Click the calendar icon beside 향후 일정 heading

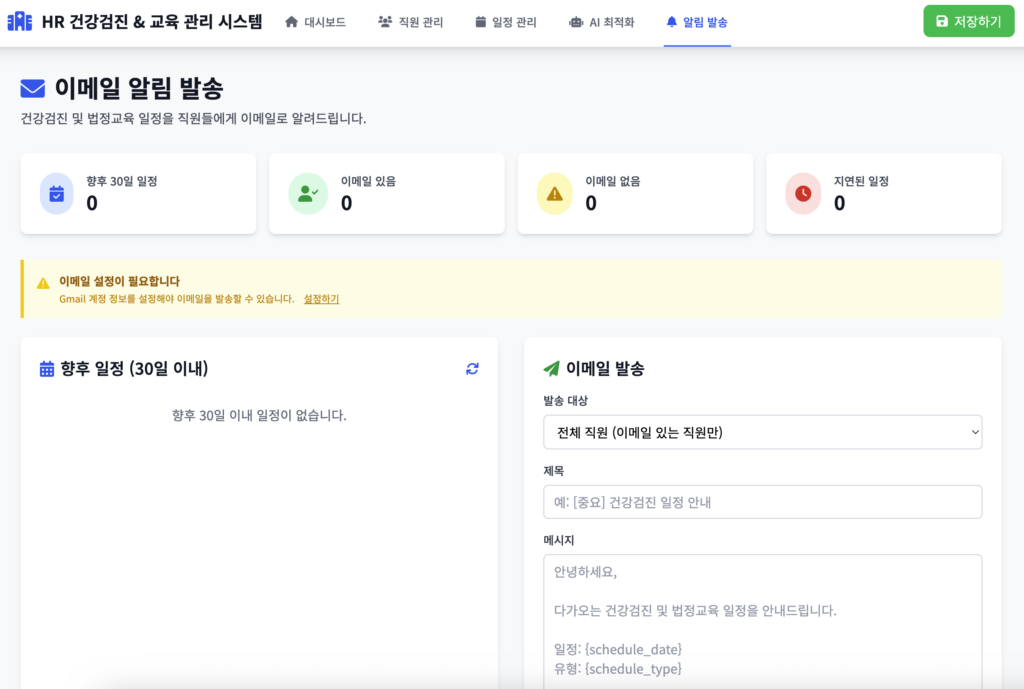pyautogui.click(x=47, y=369)
